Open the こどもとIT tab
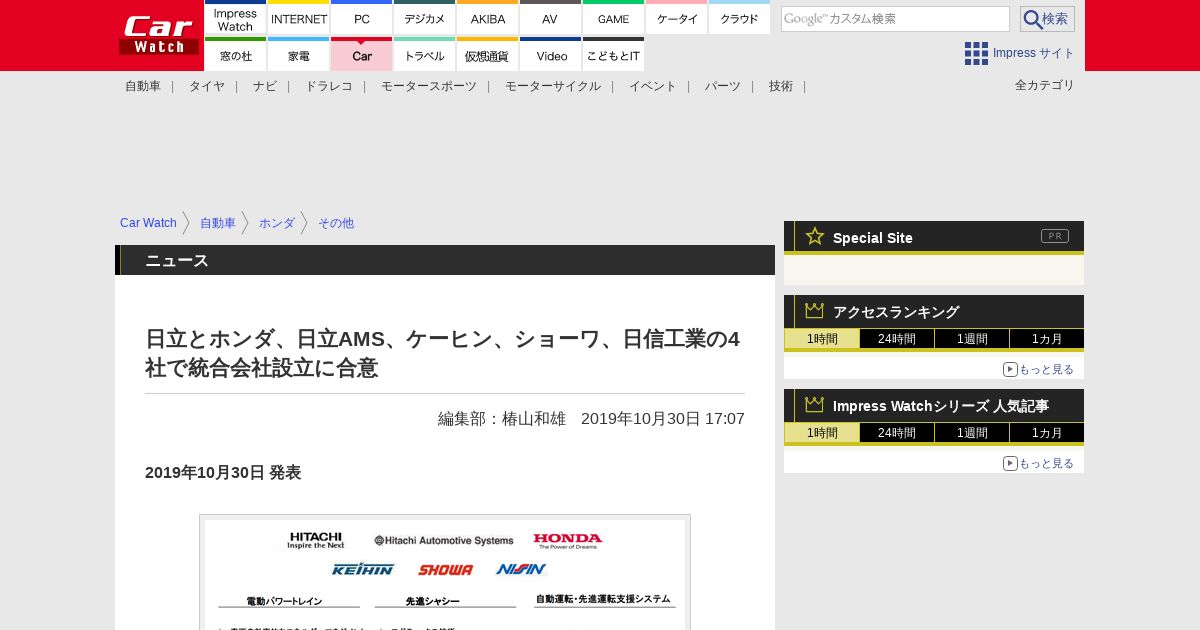Image resolution: width=1200 pixels, height=630 pixels. [x=614, y=54]
